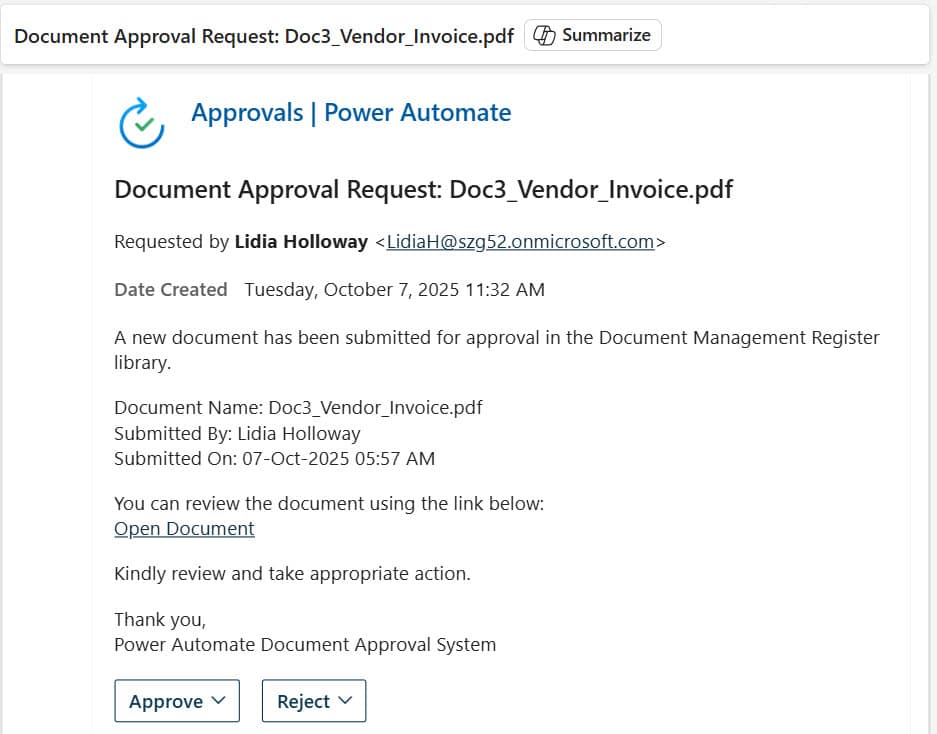937x734 pixels.
Task: Click the Summarize button
Action: pos(592,35)
